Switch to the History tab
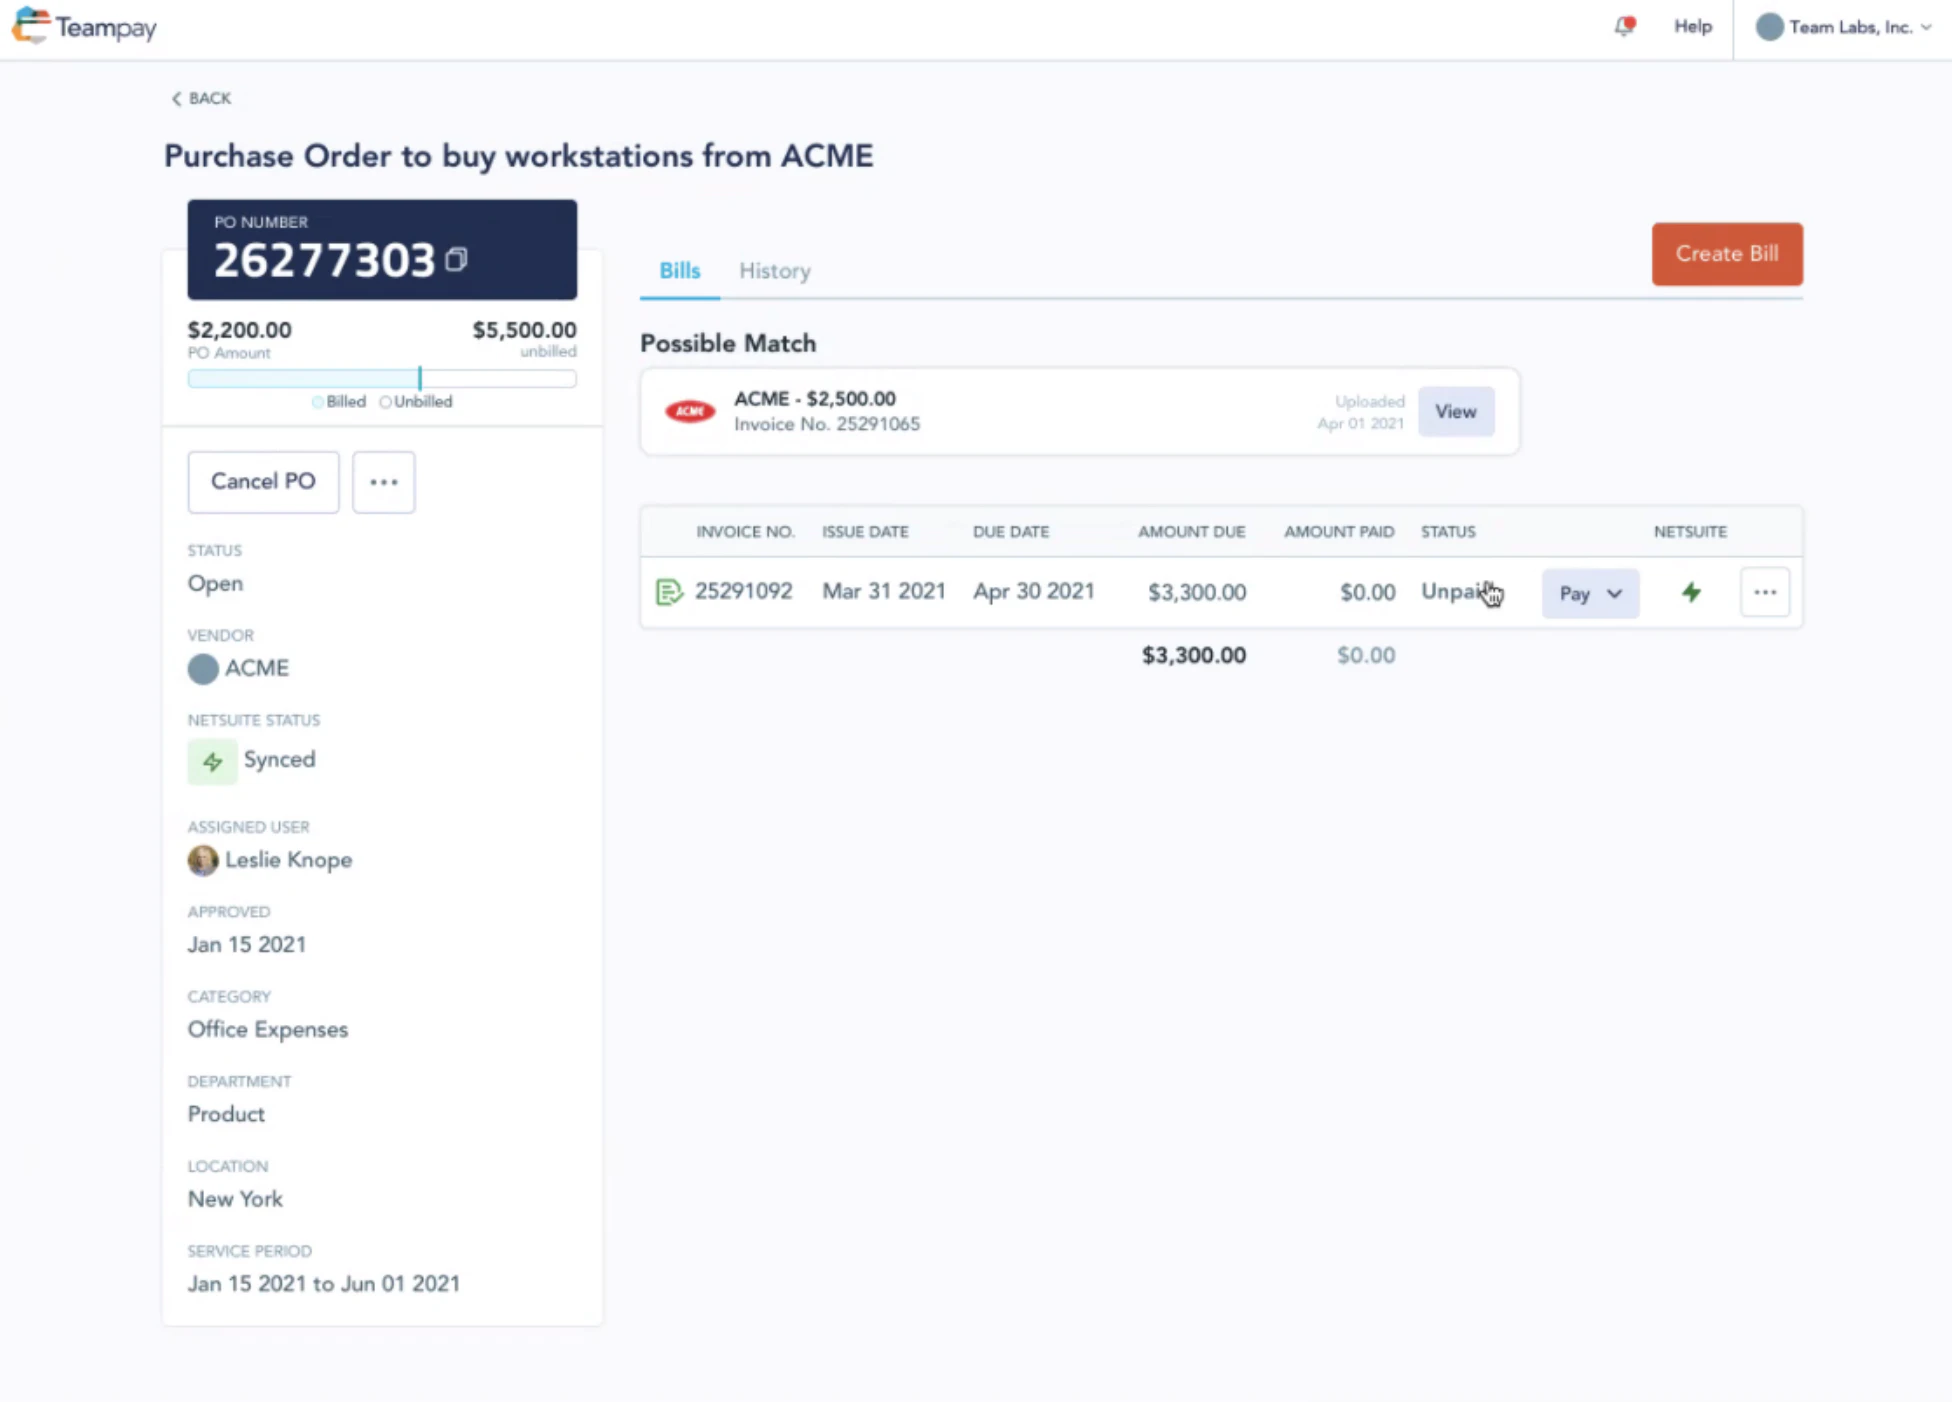Viewport: 1952px width, 1402px height. point(775,270)
